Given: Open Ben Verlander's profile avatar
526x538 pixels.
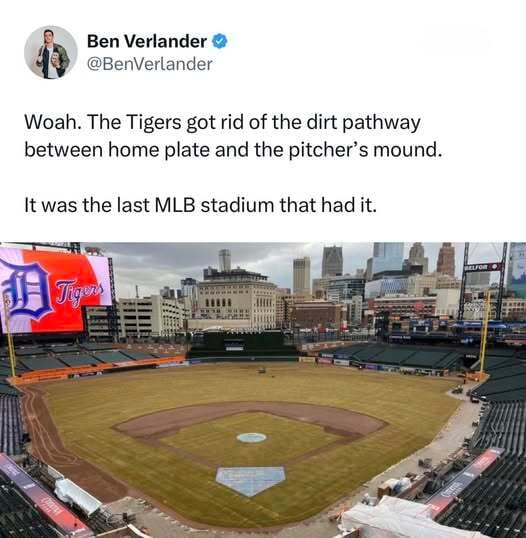Looking at the screenshot, I should pos(51,52).
